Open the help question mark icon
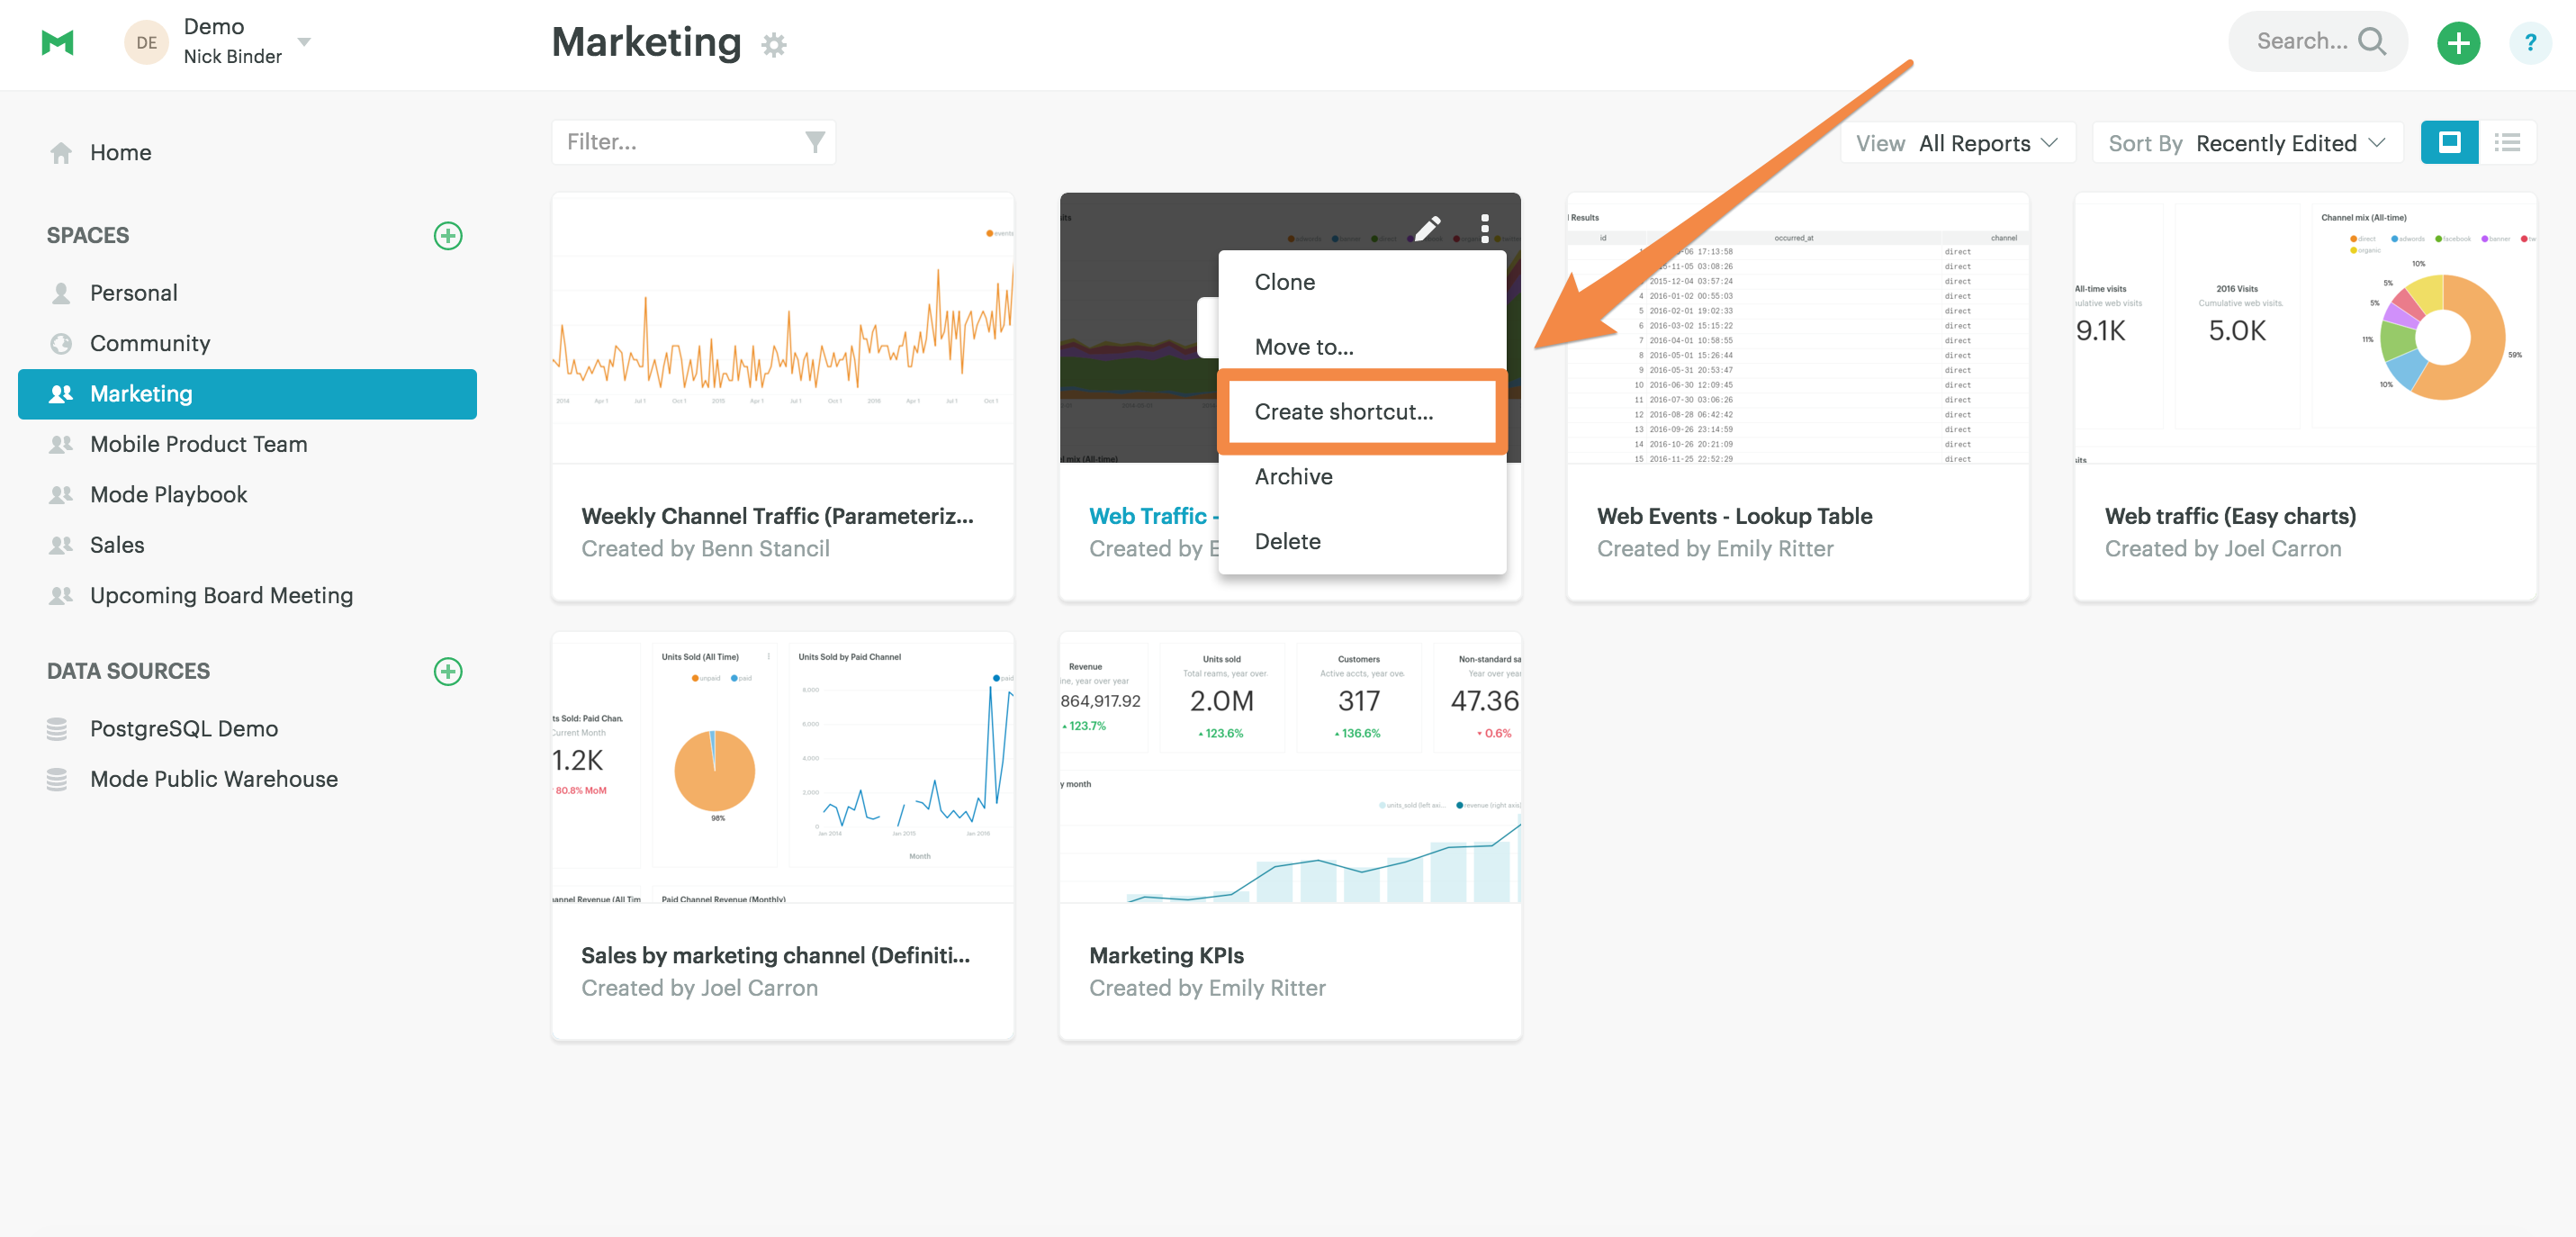Viewport: 2576px width, 1237px height. (x=2530, y=43)
